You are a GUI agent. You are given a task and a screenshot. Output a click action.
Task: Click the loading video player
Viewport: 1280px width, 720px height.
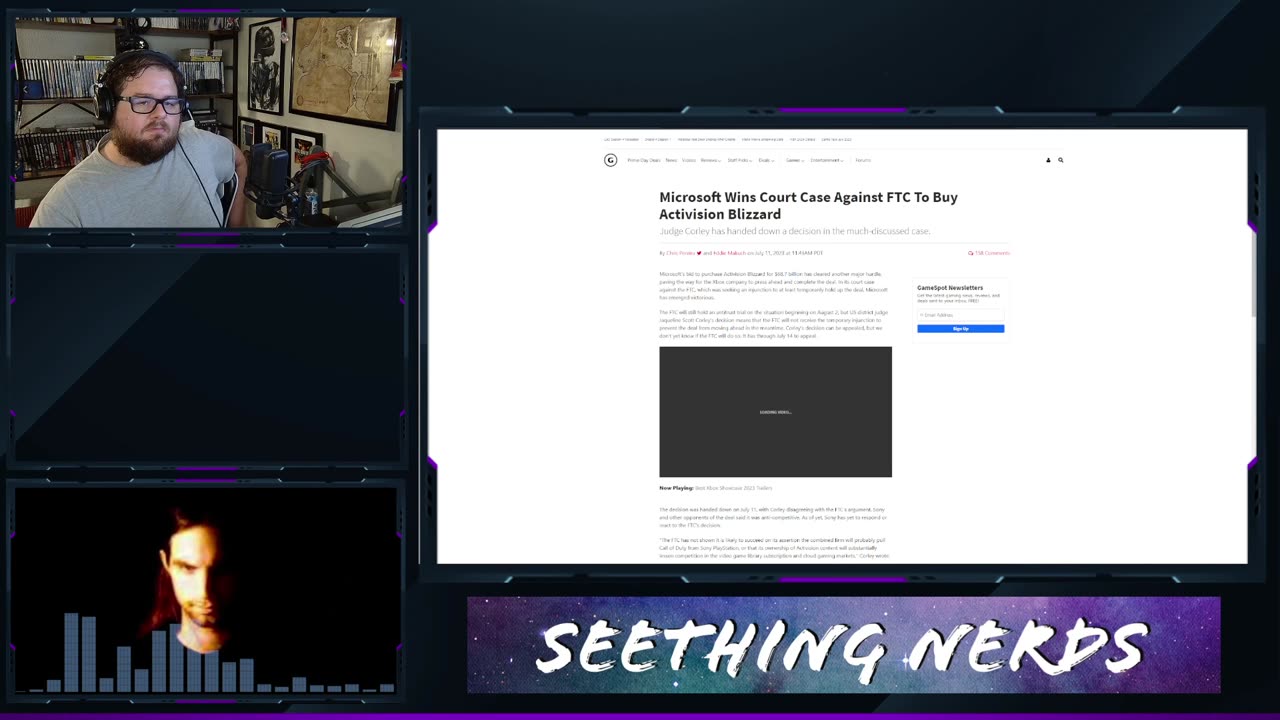pos(775,412)
